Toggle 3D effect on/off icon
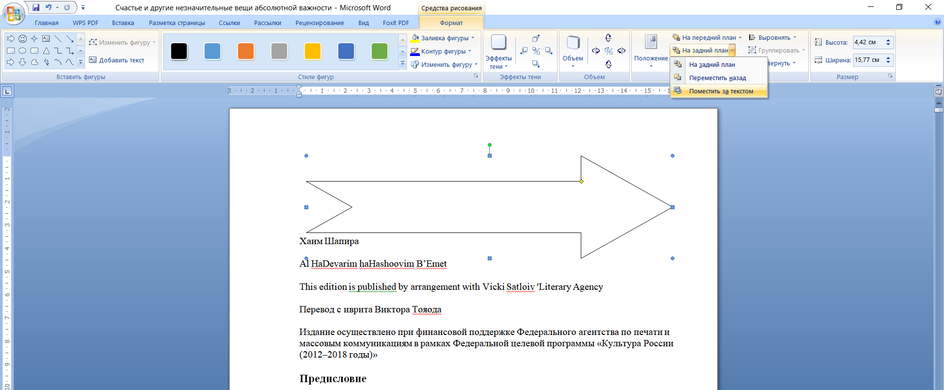The width and height of the screenshot is (944, 390). 609,51
